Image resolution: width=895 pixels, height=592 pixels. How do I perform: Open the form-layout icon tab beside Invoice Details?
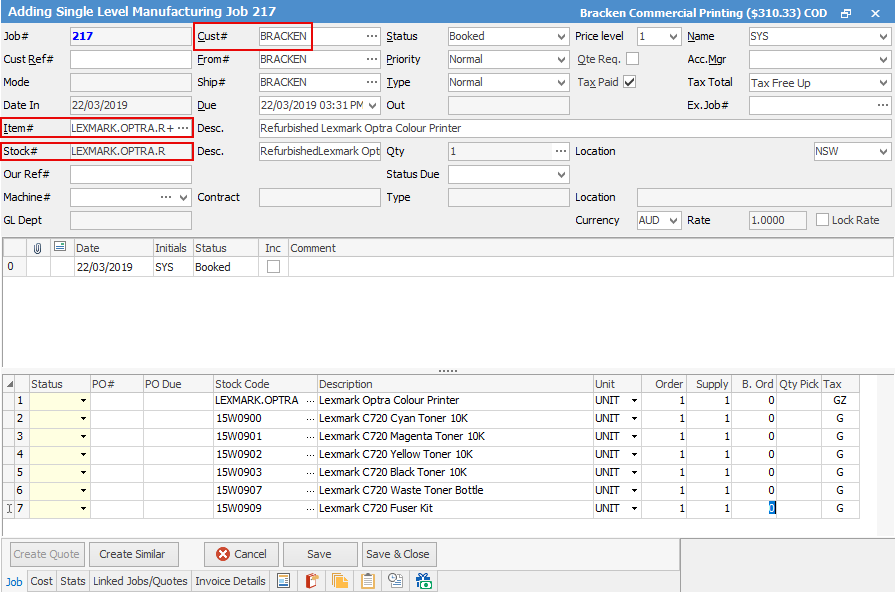coord(283,581)
